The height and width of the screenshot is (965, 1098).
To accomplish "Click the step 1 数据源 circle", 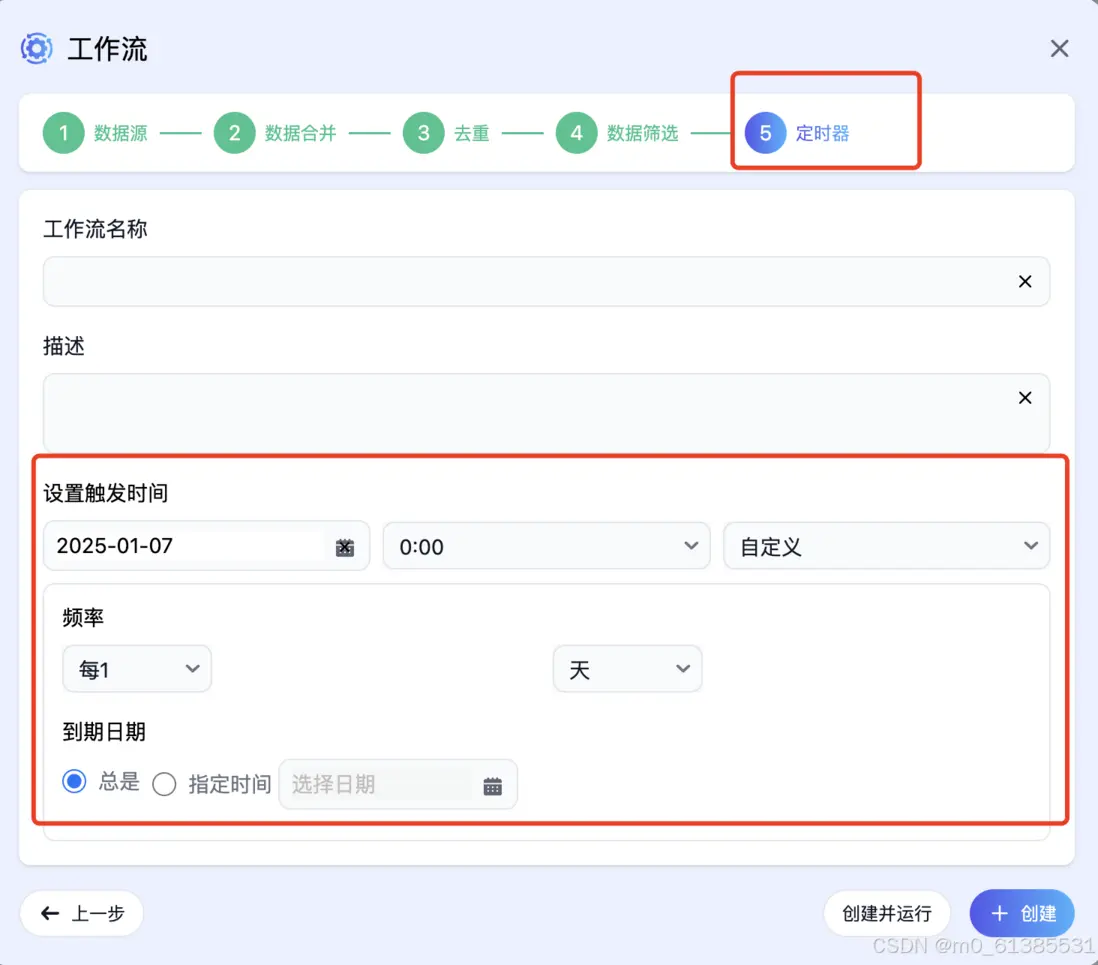I will [63, 133].
